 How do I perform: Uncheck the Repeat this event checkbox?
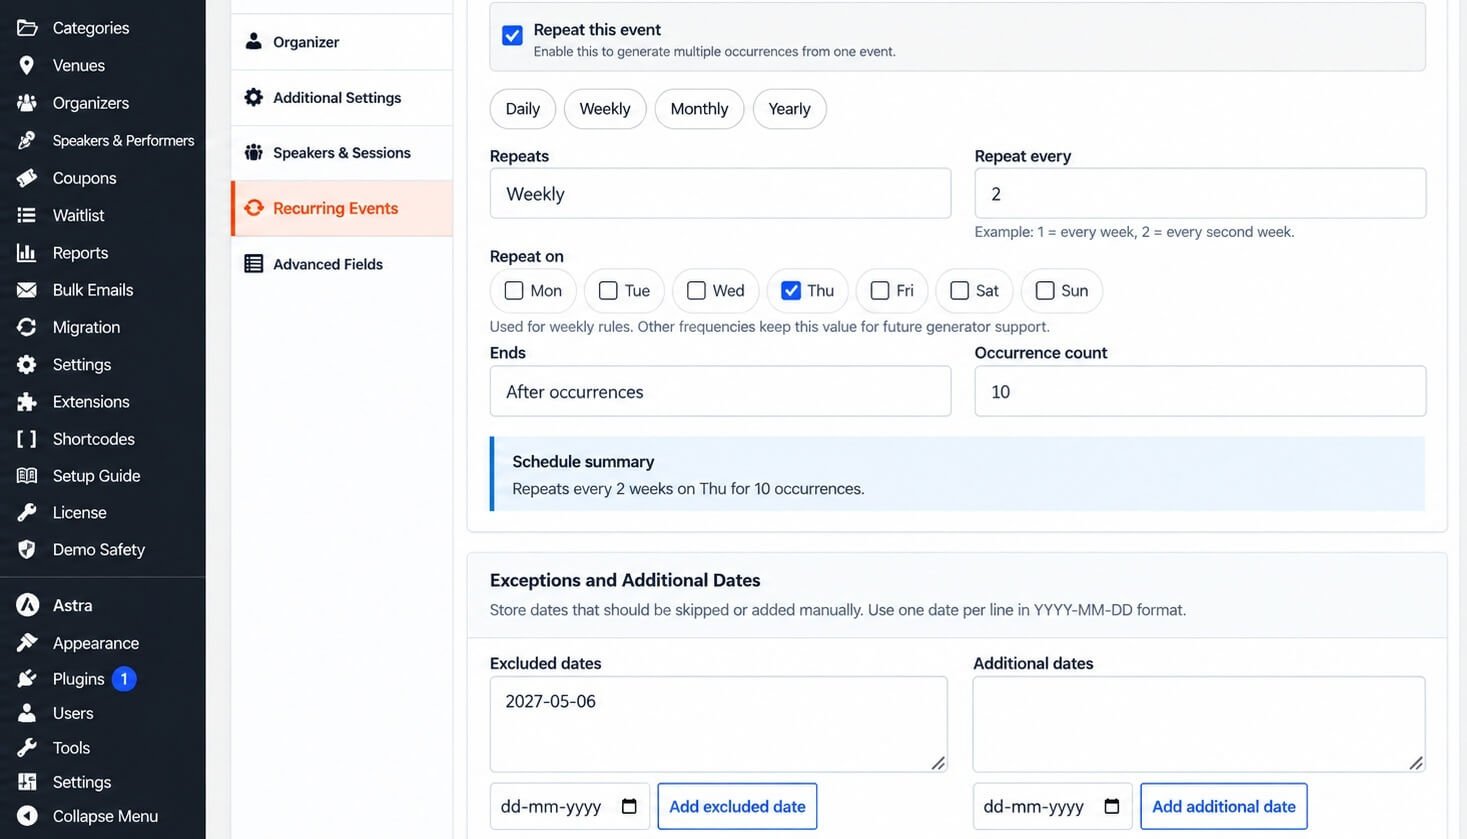pos(512,35)
